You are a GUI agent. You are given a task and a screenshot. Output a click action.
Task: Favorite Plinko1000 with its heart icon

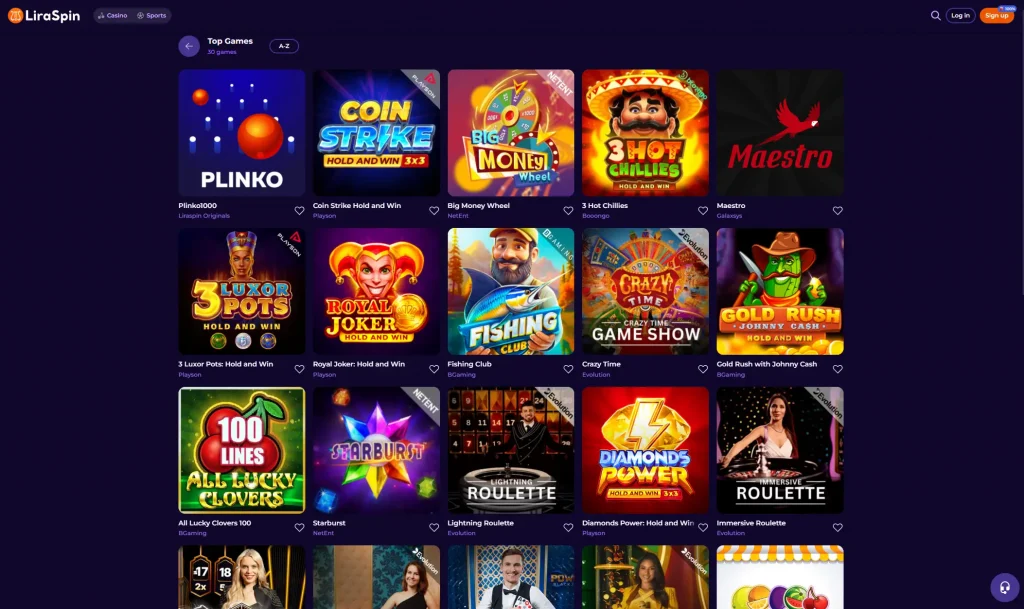(299, 211)
